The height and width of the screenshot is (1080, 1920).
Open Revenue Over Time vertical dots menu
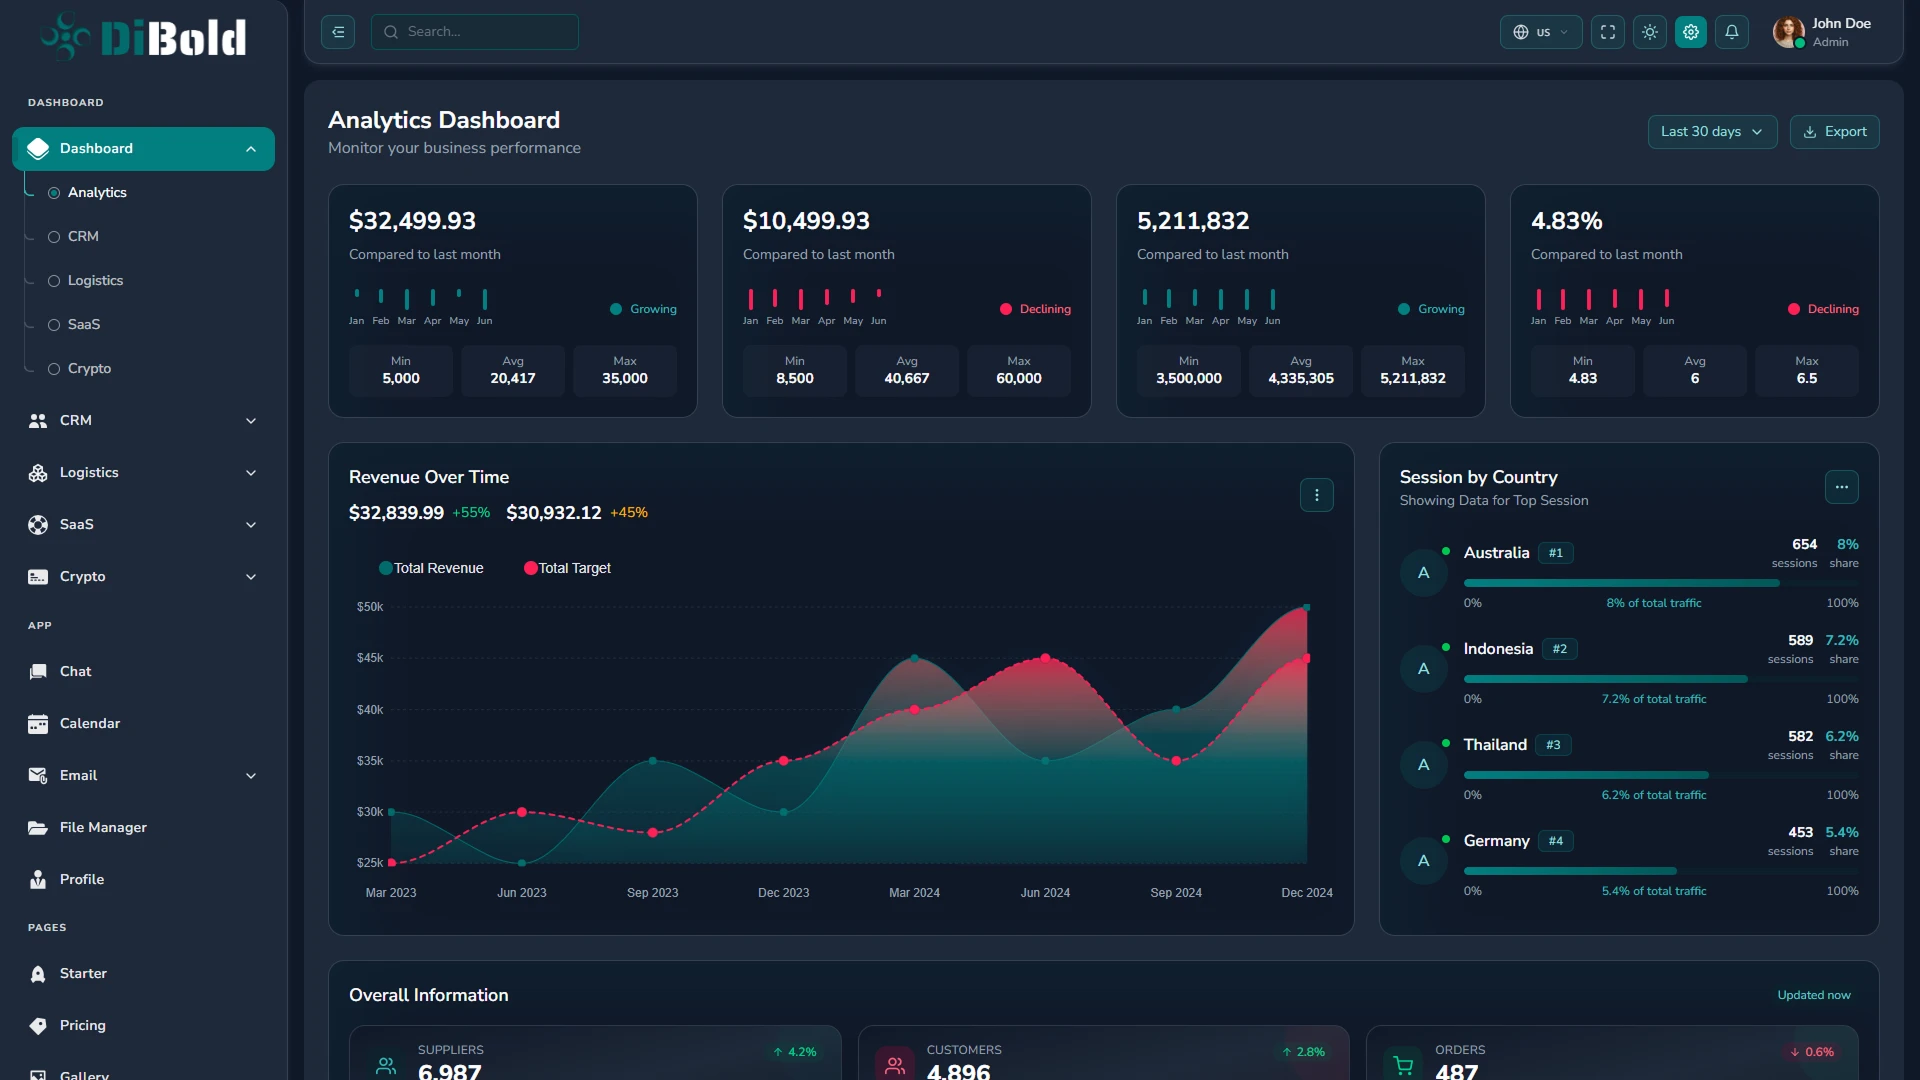pyautogui.click(x=1316, y=495)
